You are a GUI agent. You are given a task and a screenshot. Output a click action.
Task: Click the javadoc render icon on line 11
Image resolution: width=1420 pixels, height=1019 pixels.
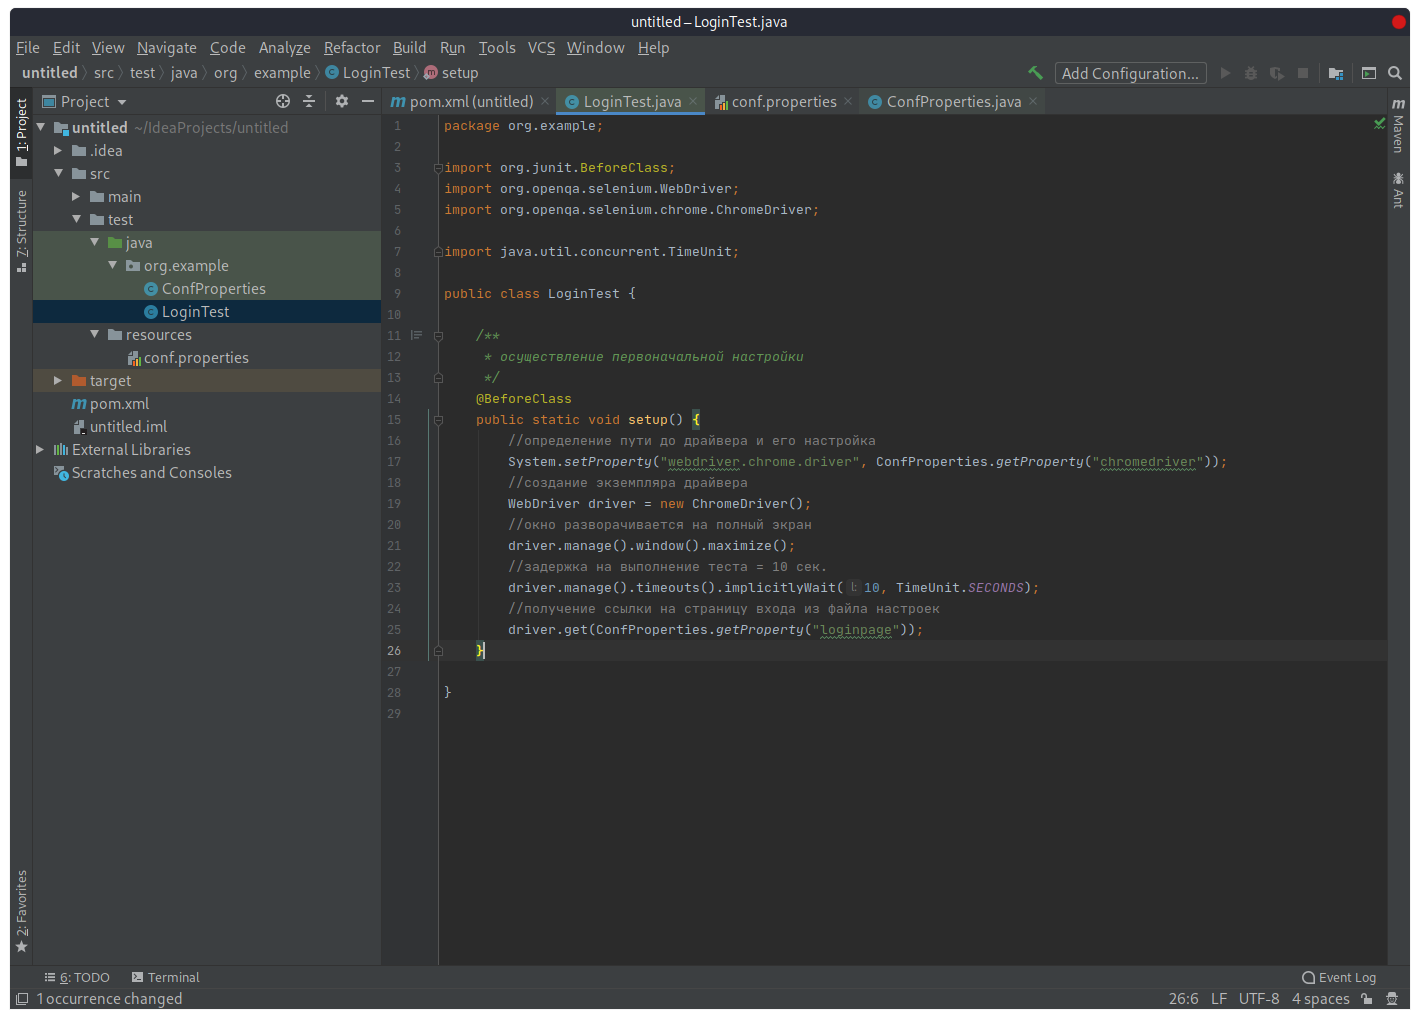416,335
